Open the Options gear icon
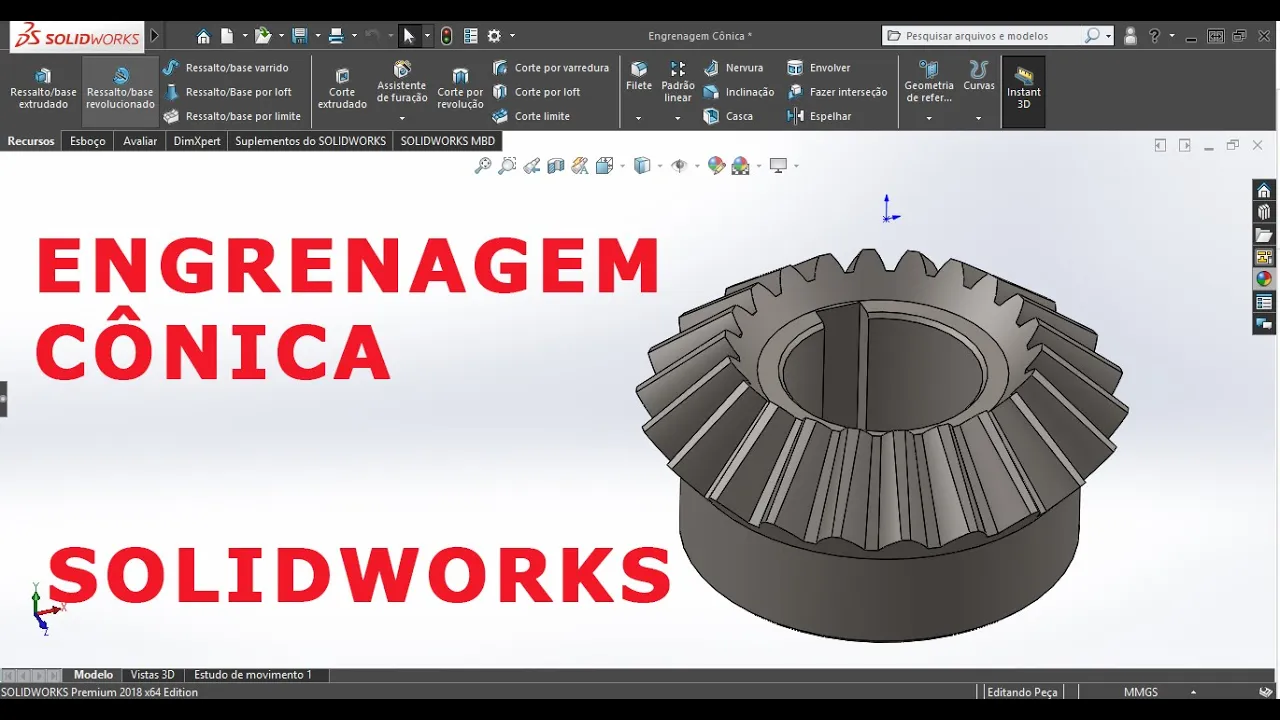 (494, 36)
